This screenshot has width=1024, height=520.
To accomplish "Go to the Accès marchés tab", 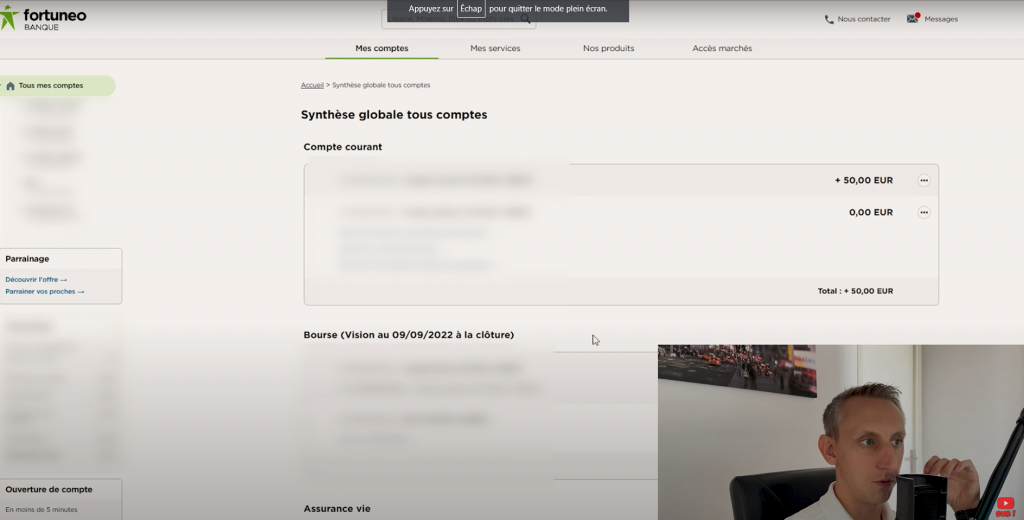I will [x=721, y=48].
